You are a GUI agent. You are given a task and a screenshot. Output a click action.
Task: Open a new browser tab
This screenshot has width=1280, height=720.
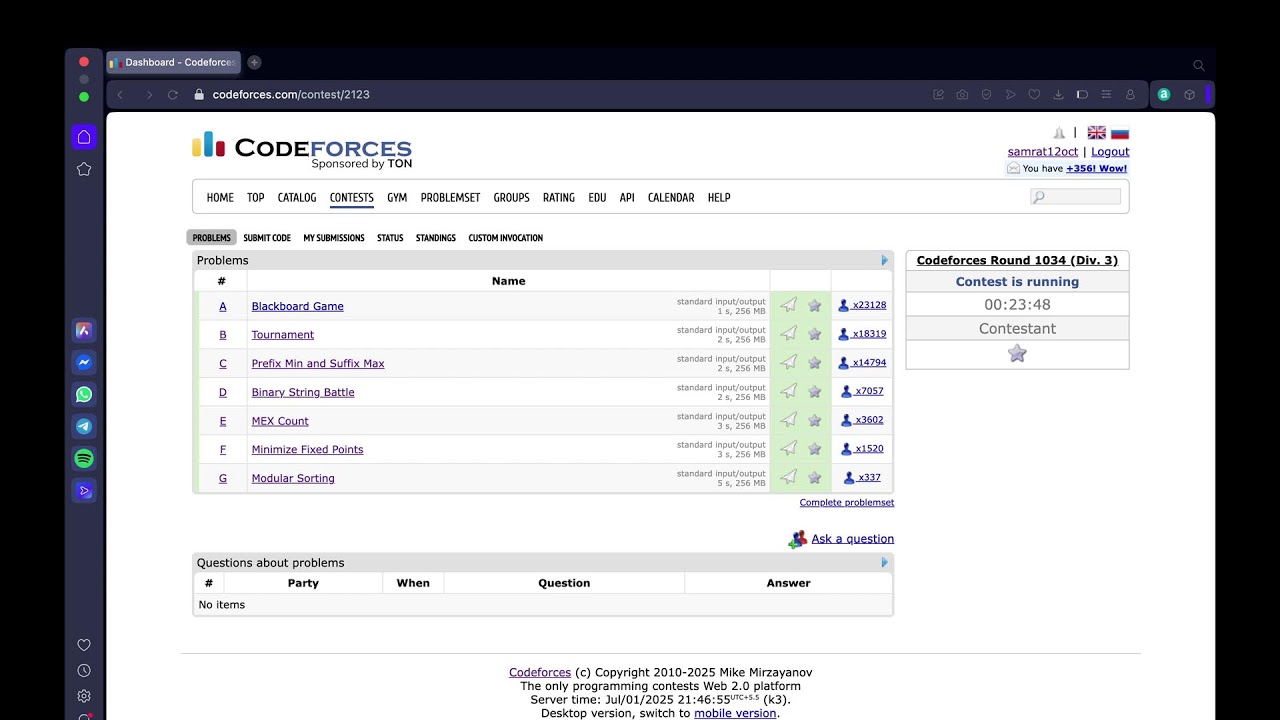coord(254,62)
